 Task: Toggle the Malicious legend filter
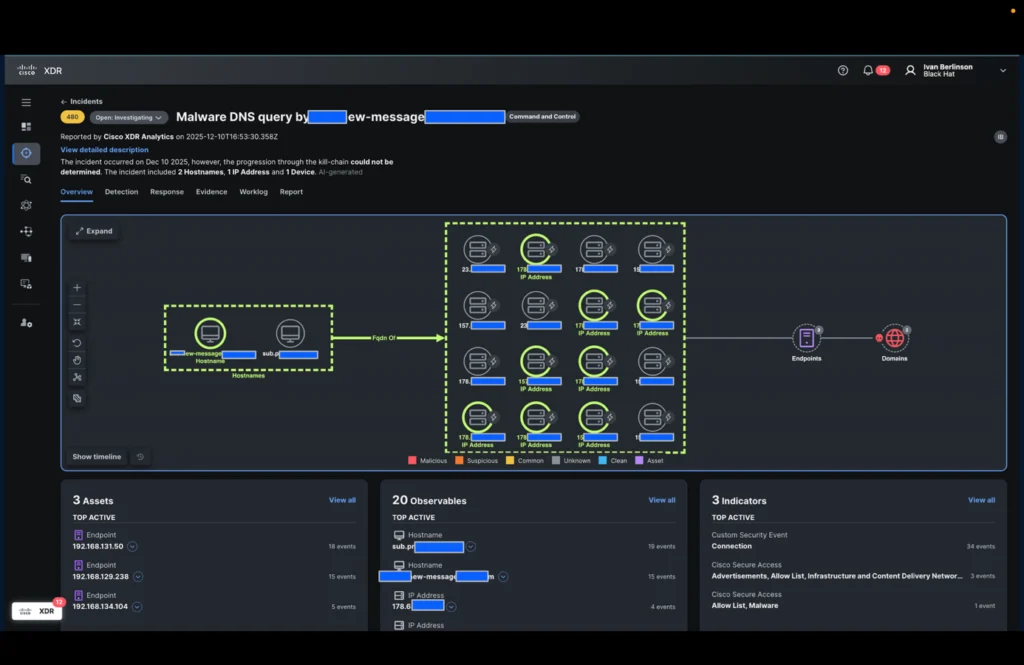coord(428,461)
